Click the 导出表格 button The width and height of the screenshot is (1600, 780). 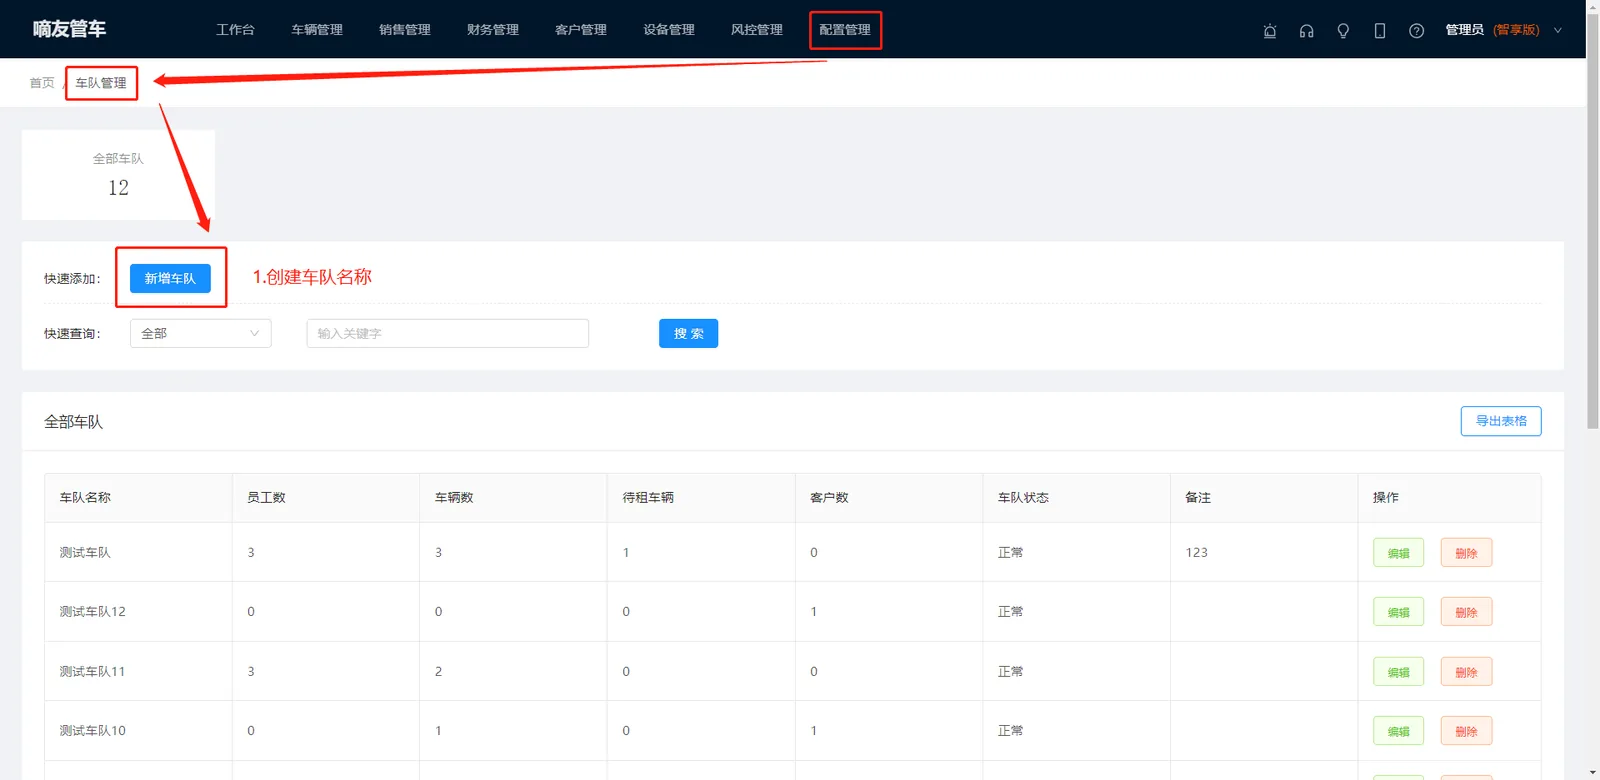tap(1501, 421)
